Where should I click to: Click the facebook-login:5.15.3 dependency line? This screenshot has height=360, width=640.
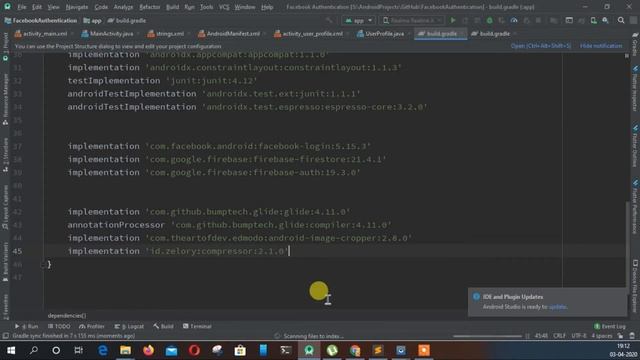220,146
